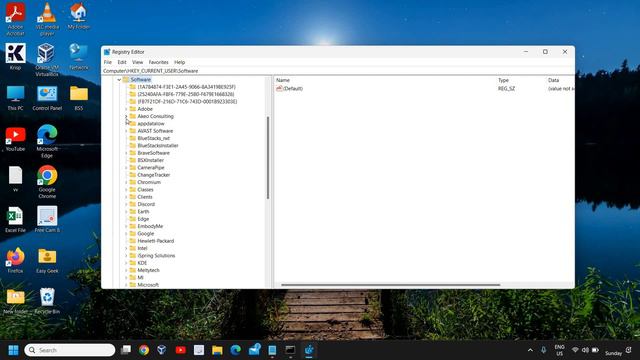640x360 pixels.
Task: Open YouTube desktop shortcut
Action: coord(16,138)
